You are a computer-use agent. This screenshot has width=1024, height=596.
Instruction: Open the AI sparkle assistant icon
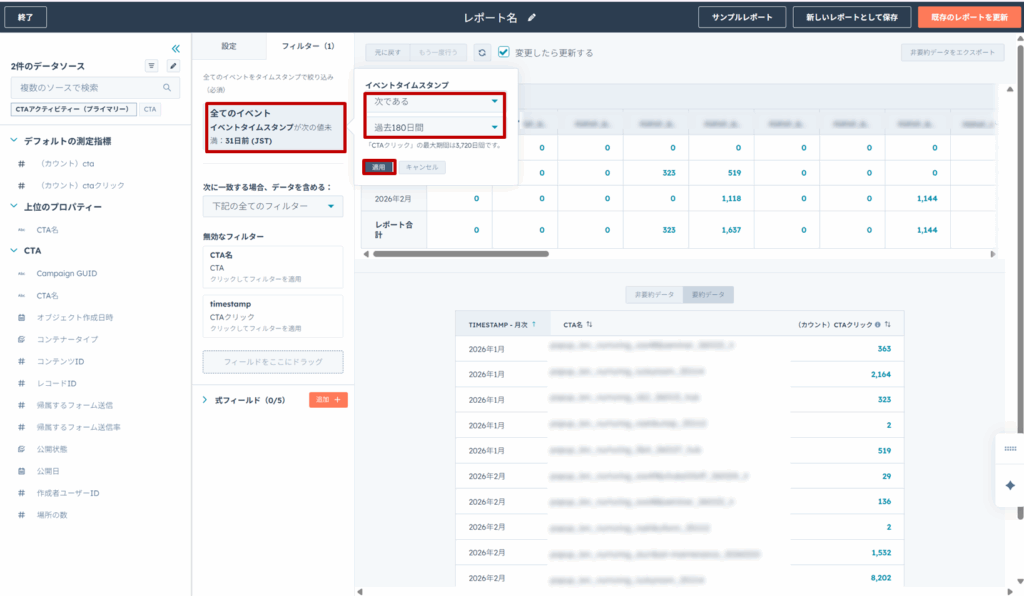pos(1009,485)
